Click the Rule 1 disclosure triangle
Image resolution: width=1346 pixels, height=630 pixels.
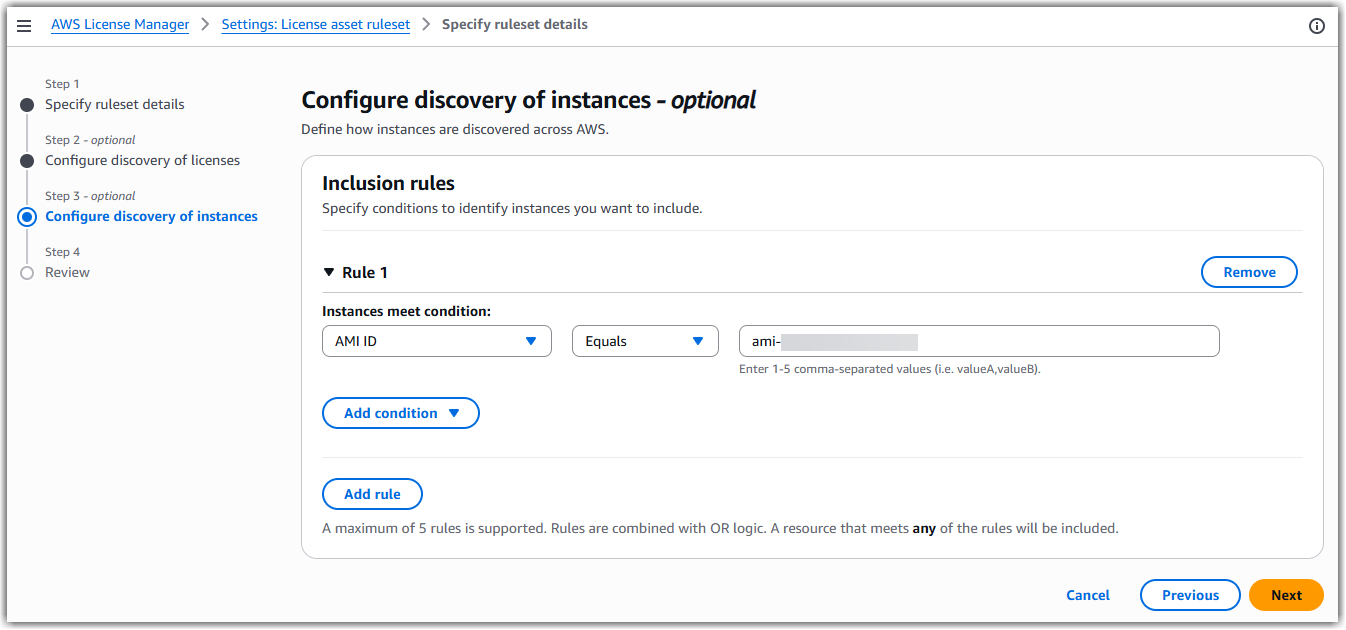(330, 271)
